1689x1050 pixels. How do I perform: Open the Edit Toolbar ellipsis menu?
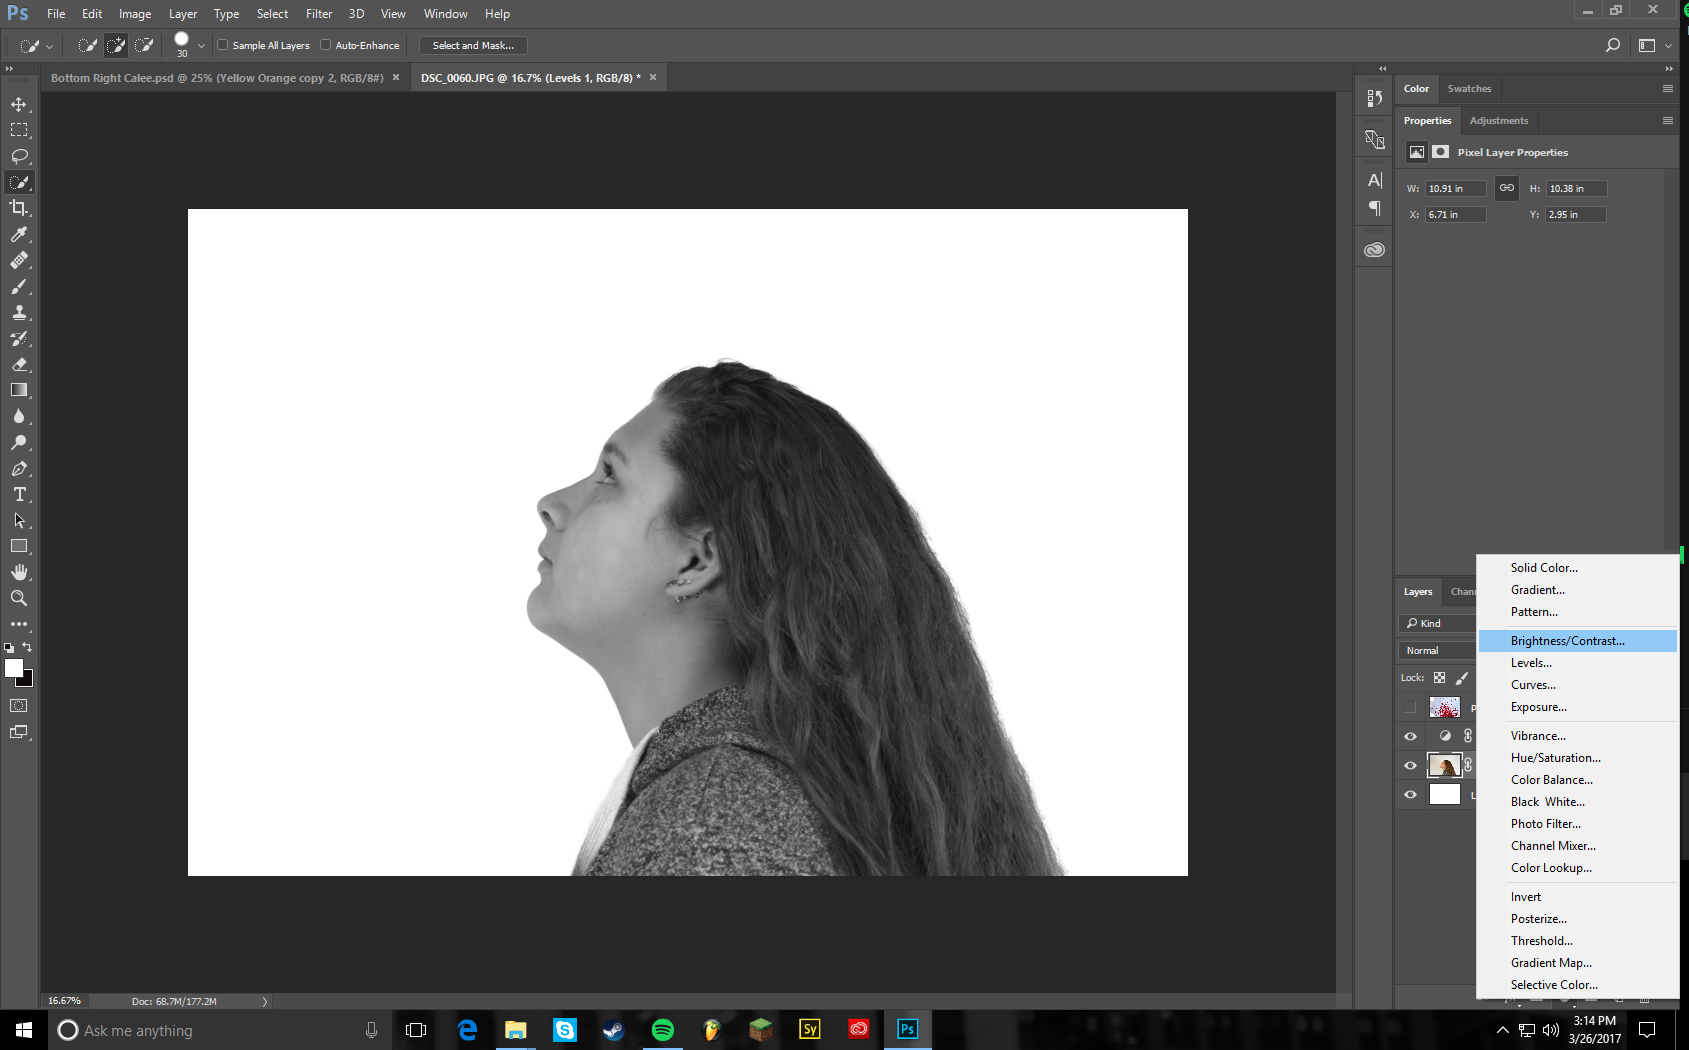coord(19,624)
